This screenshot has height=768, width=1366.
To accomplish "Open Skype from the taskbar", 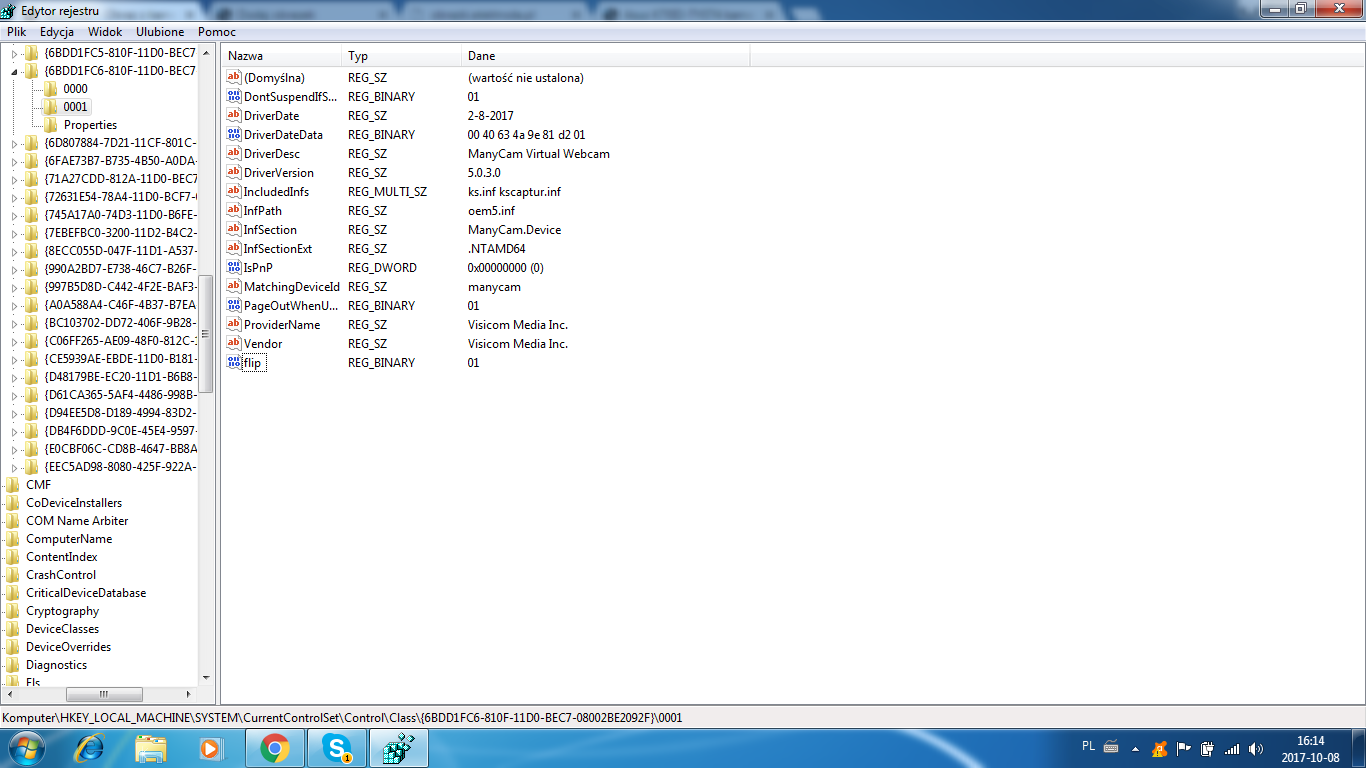I will coord(337,748).
